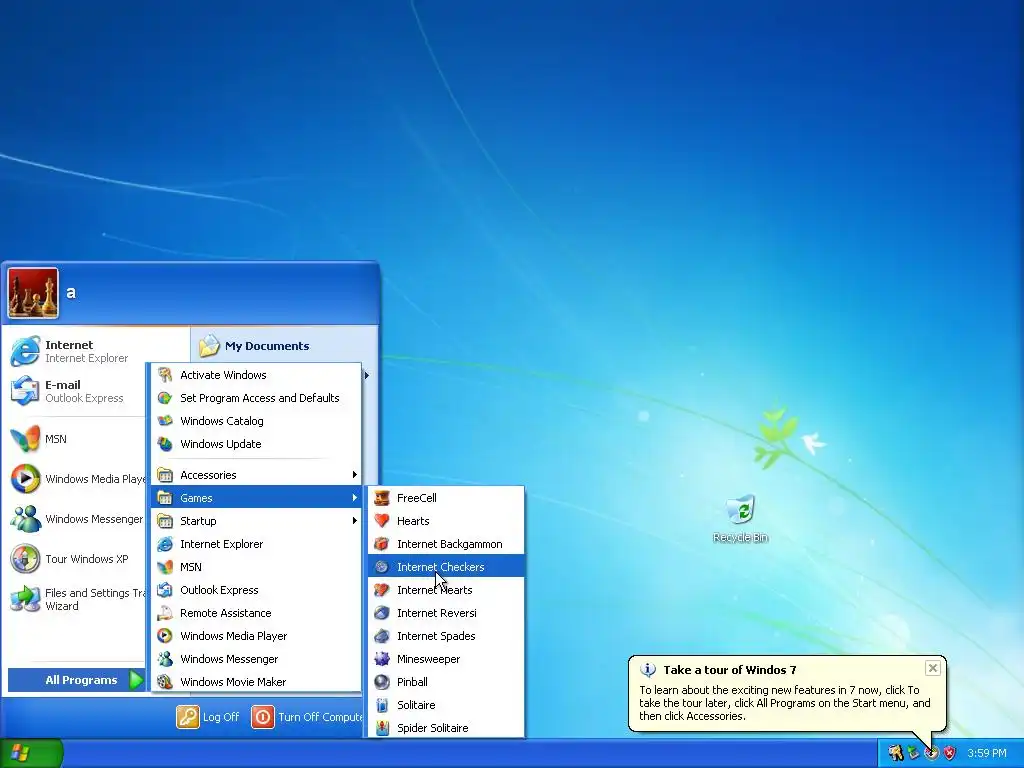
Task: Click the Solitaire card icon
Action: point(382,705)
